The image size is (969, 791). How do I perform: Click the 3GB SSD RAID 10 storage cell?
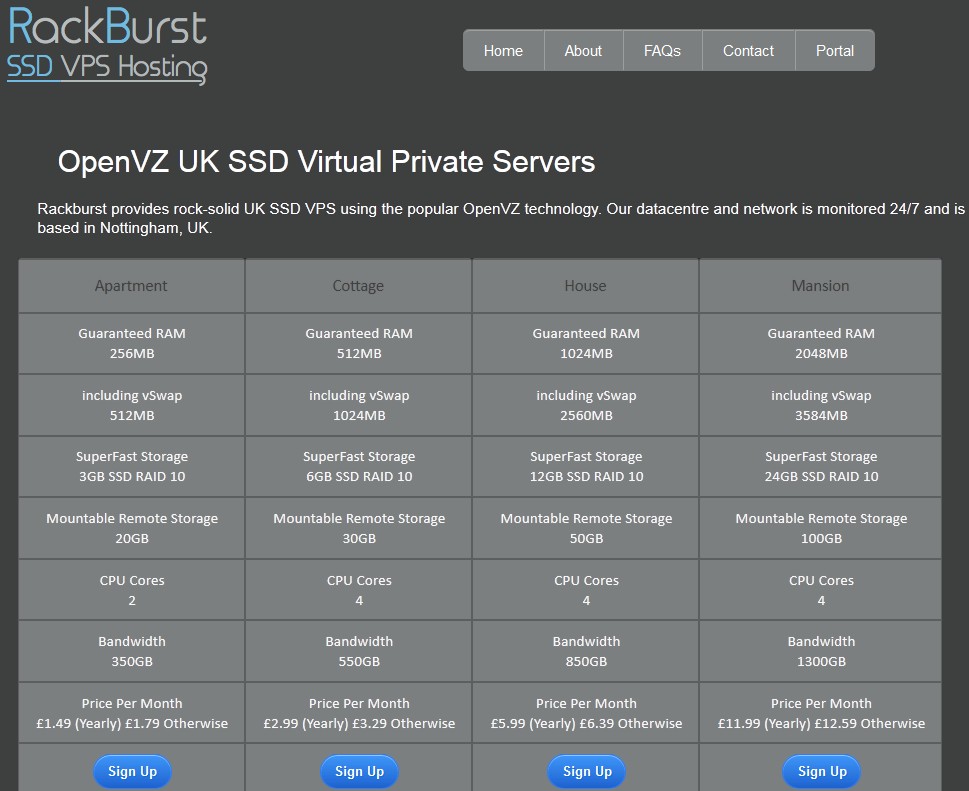132,467
